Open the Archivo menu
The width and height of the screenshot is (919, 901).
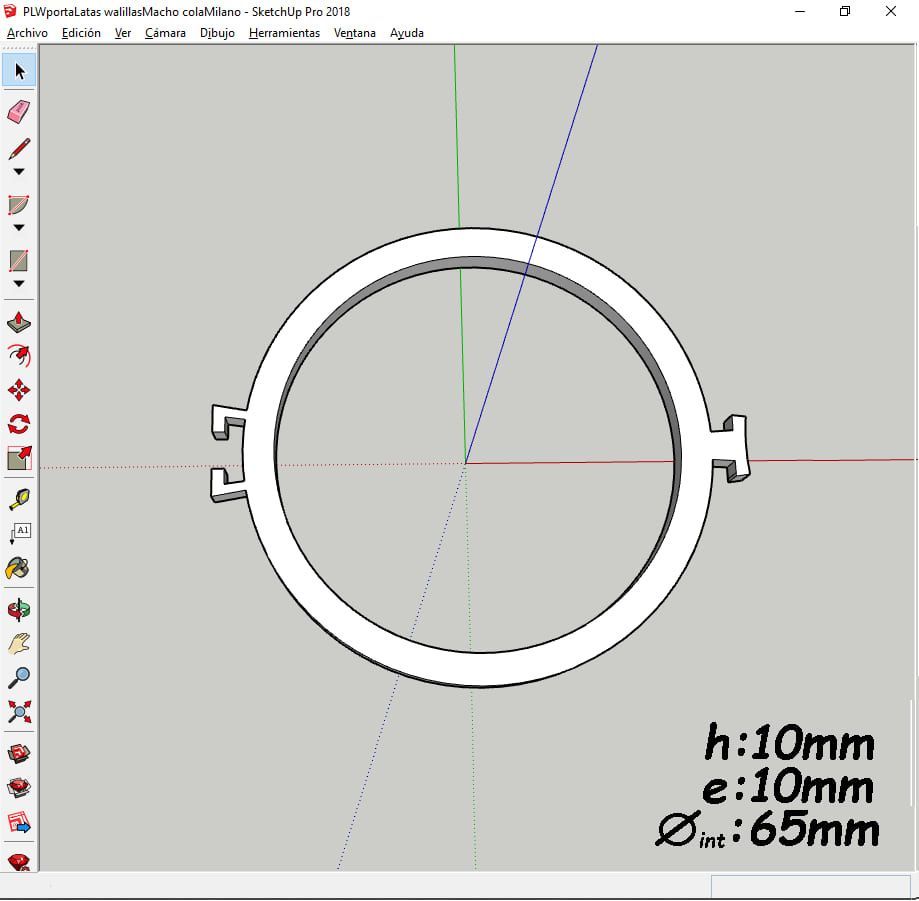(x=27, y=33)
